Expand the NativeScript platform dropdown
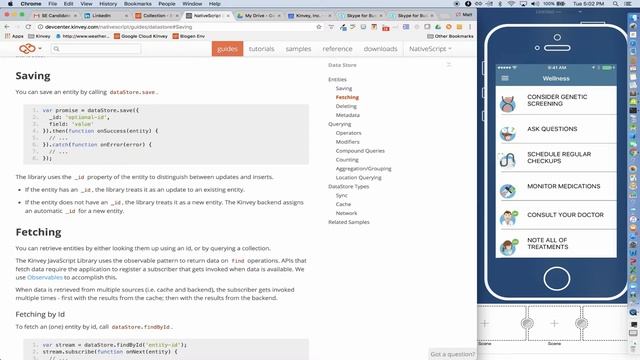 tap(430, 49)
